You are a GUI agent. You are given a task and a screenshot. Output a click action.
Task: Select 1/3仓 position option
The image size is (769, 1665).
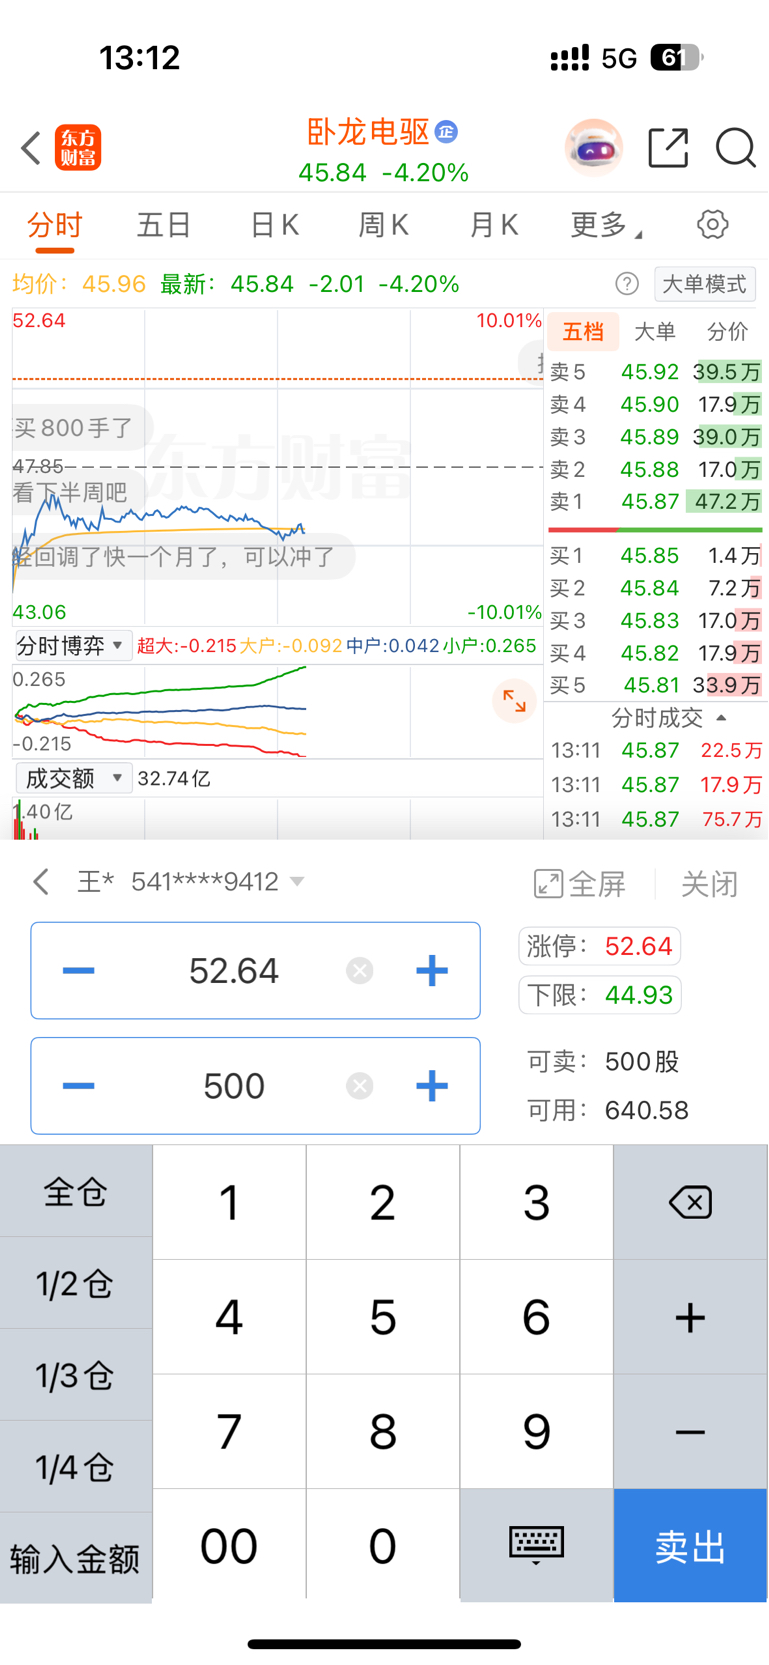tap(76, 1375)
